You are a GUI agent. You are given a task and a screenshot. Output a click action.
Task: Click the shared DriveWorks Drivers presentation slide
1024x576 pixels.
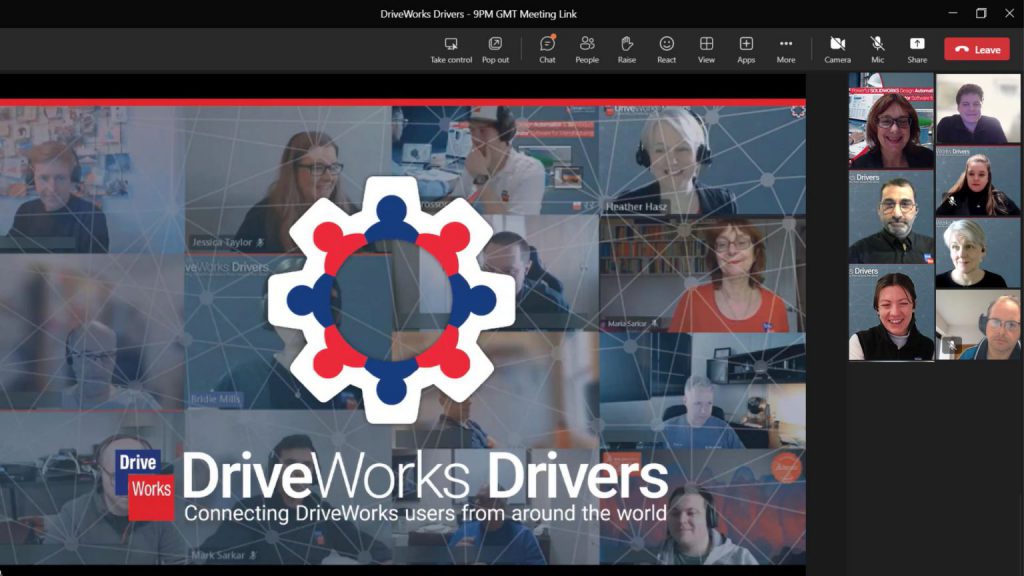click(x=402, y=332)
